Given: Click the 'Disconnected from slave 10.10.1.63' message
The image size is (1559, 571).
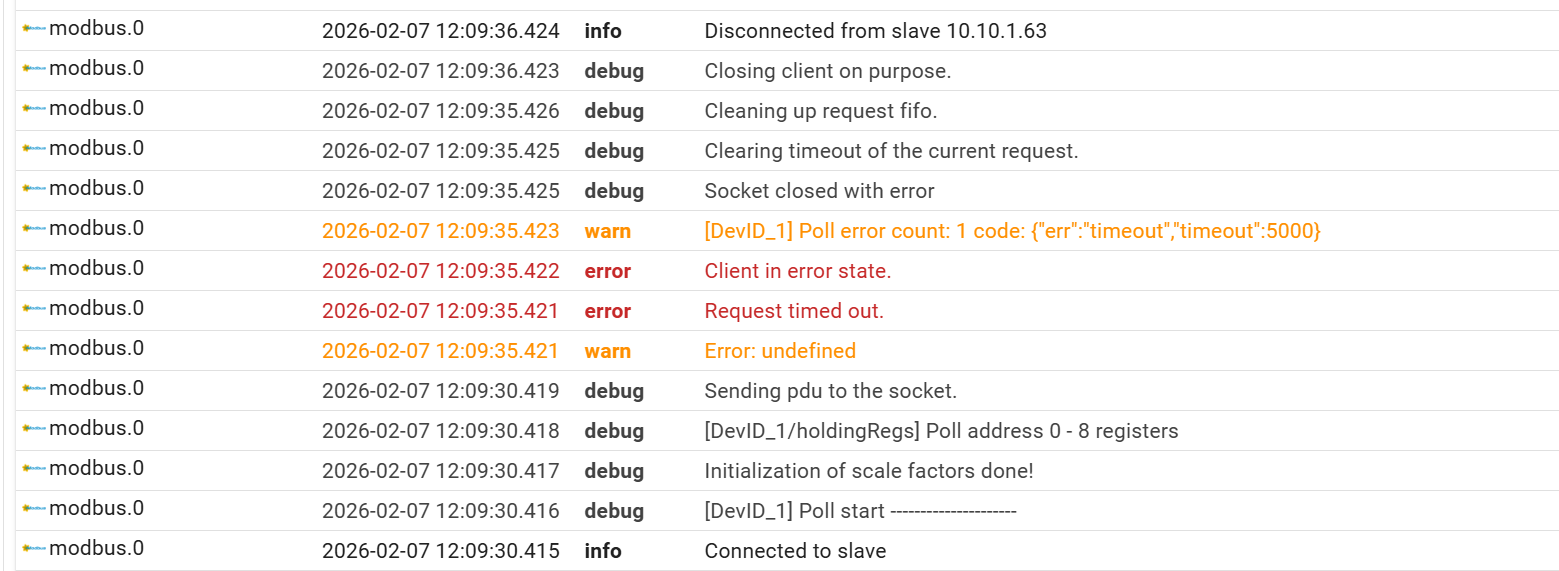Looking at the screenshot, I should click(x=875, y=31).
